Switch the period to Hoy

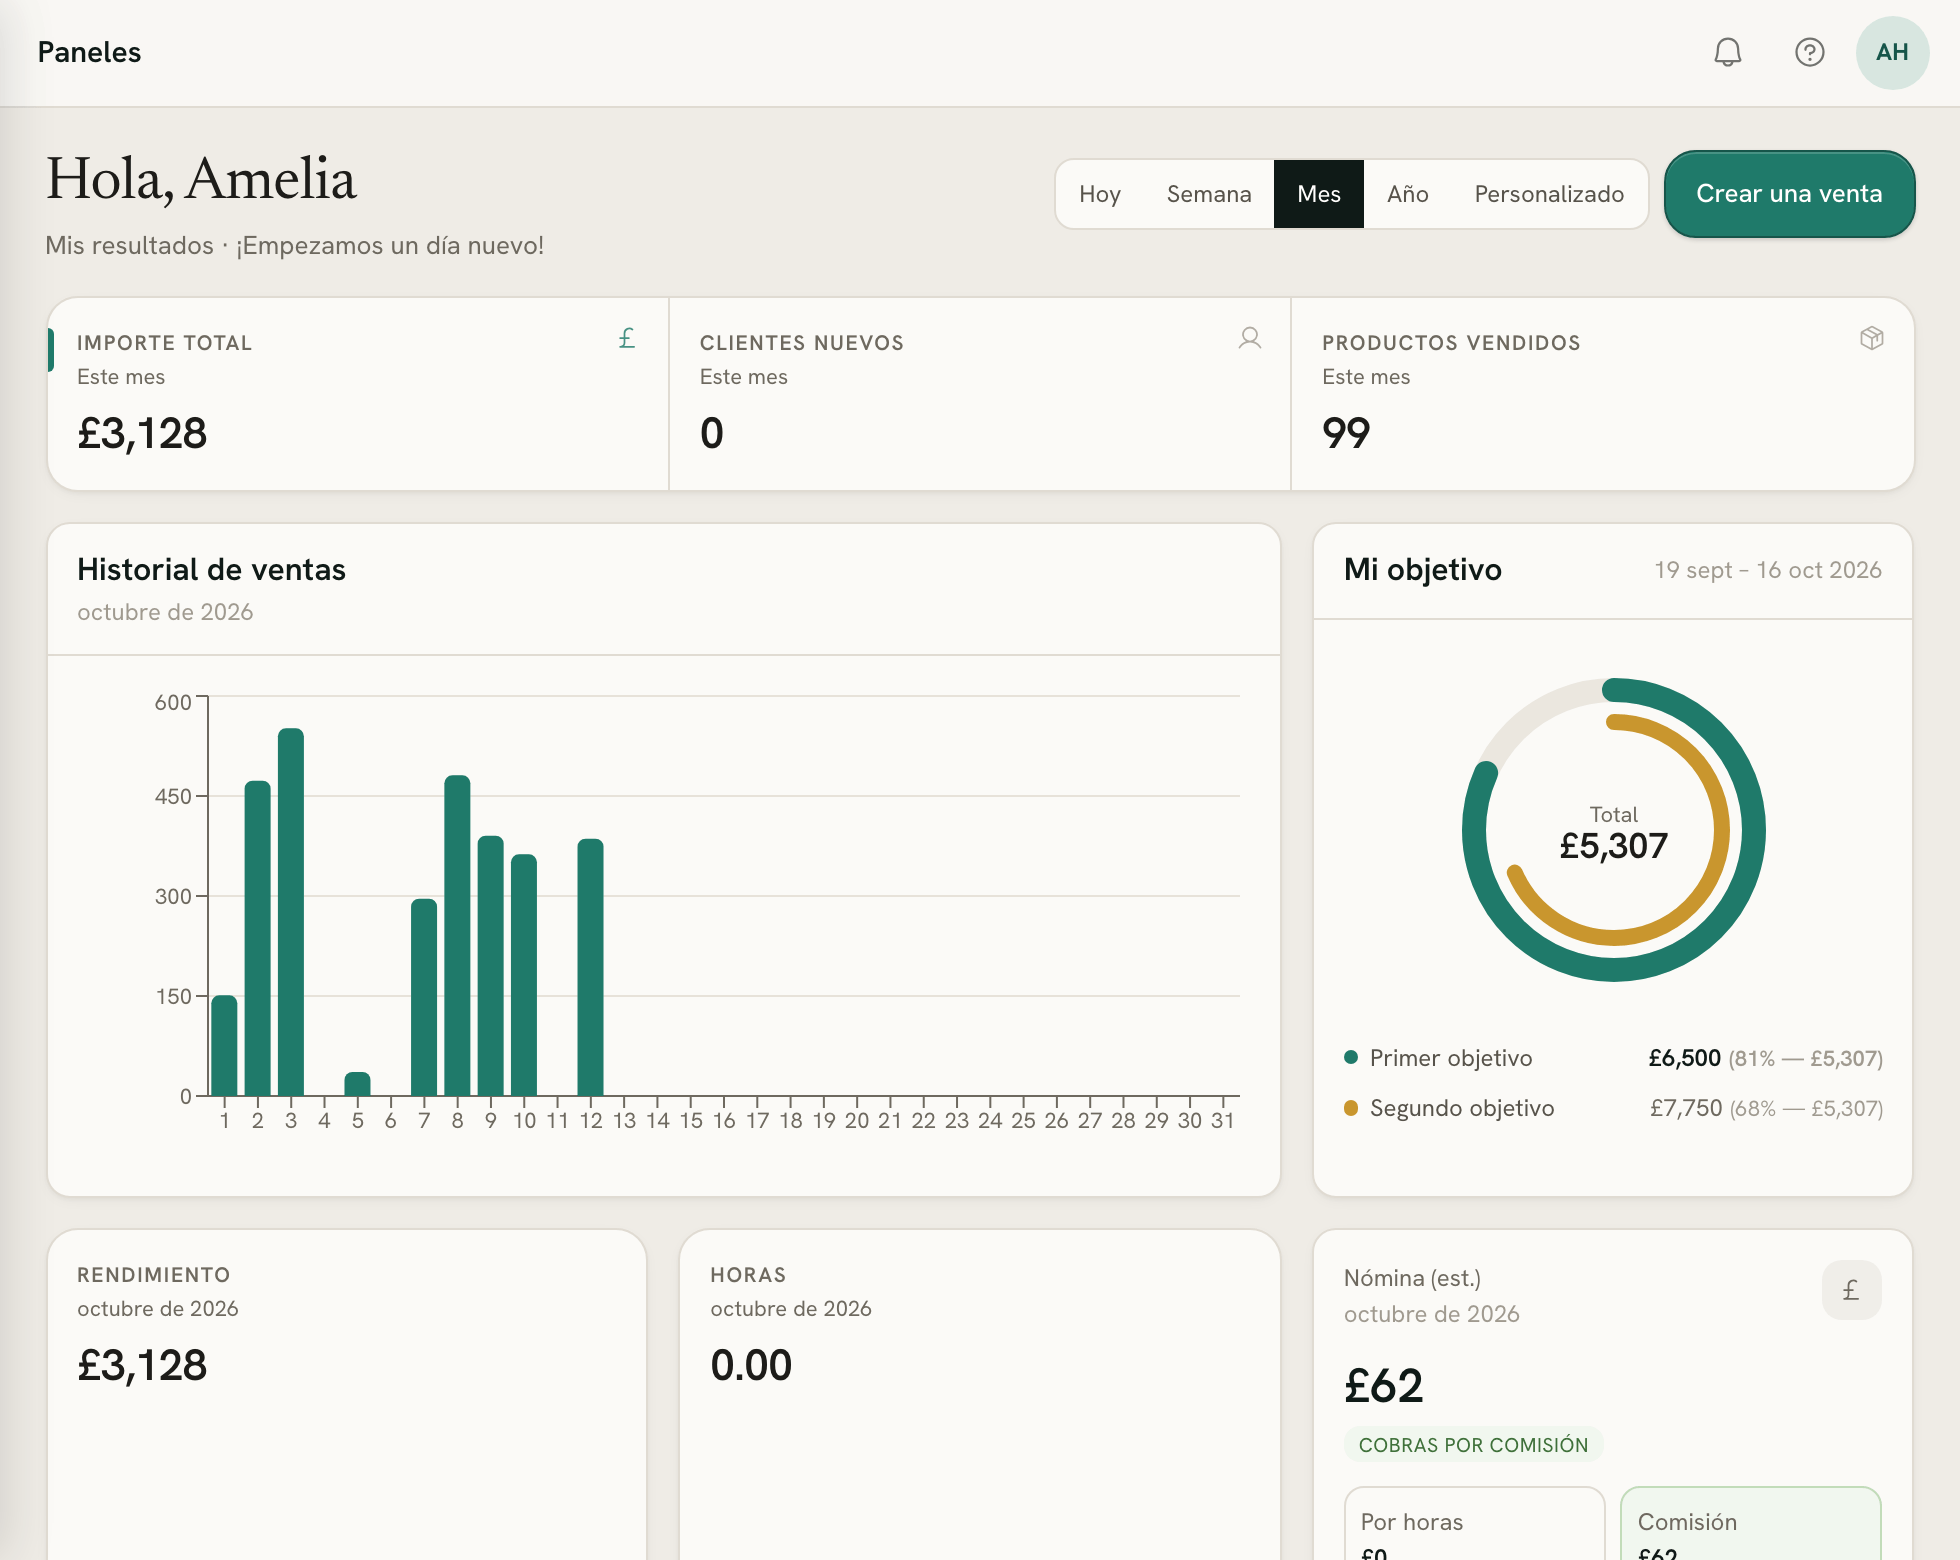(1099, 194)
